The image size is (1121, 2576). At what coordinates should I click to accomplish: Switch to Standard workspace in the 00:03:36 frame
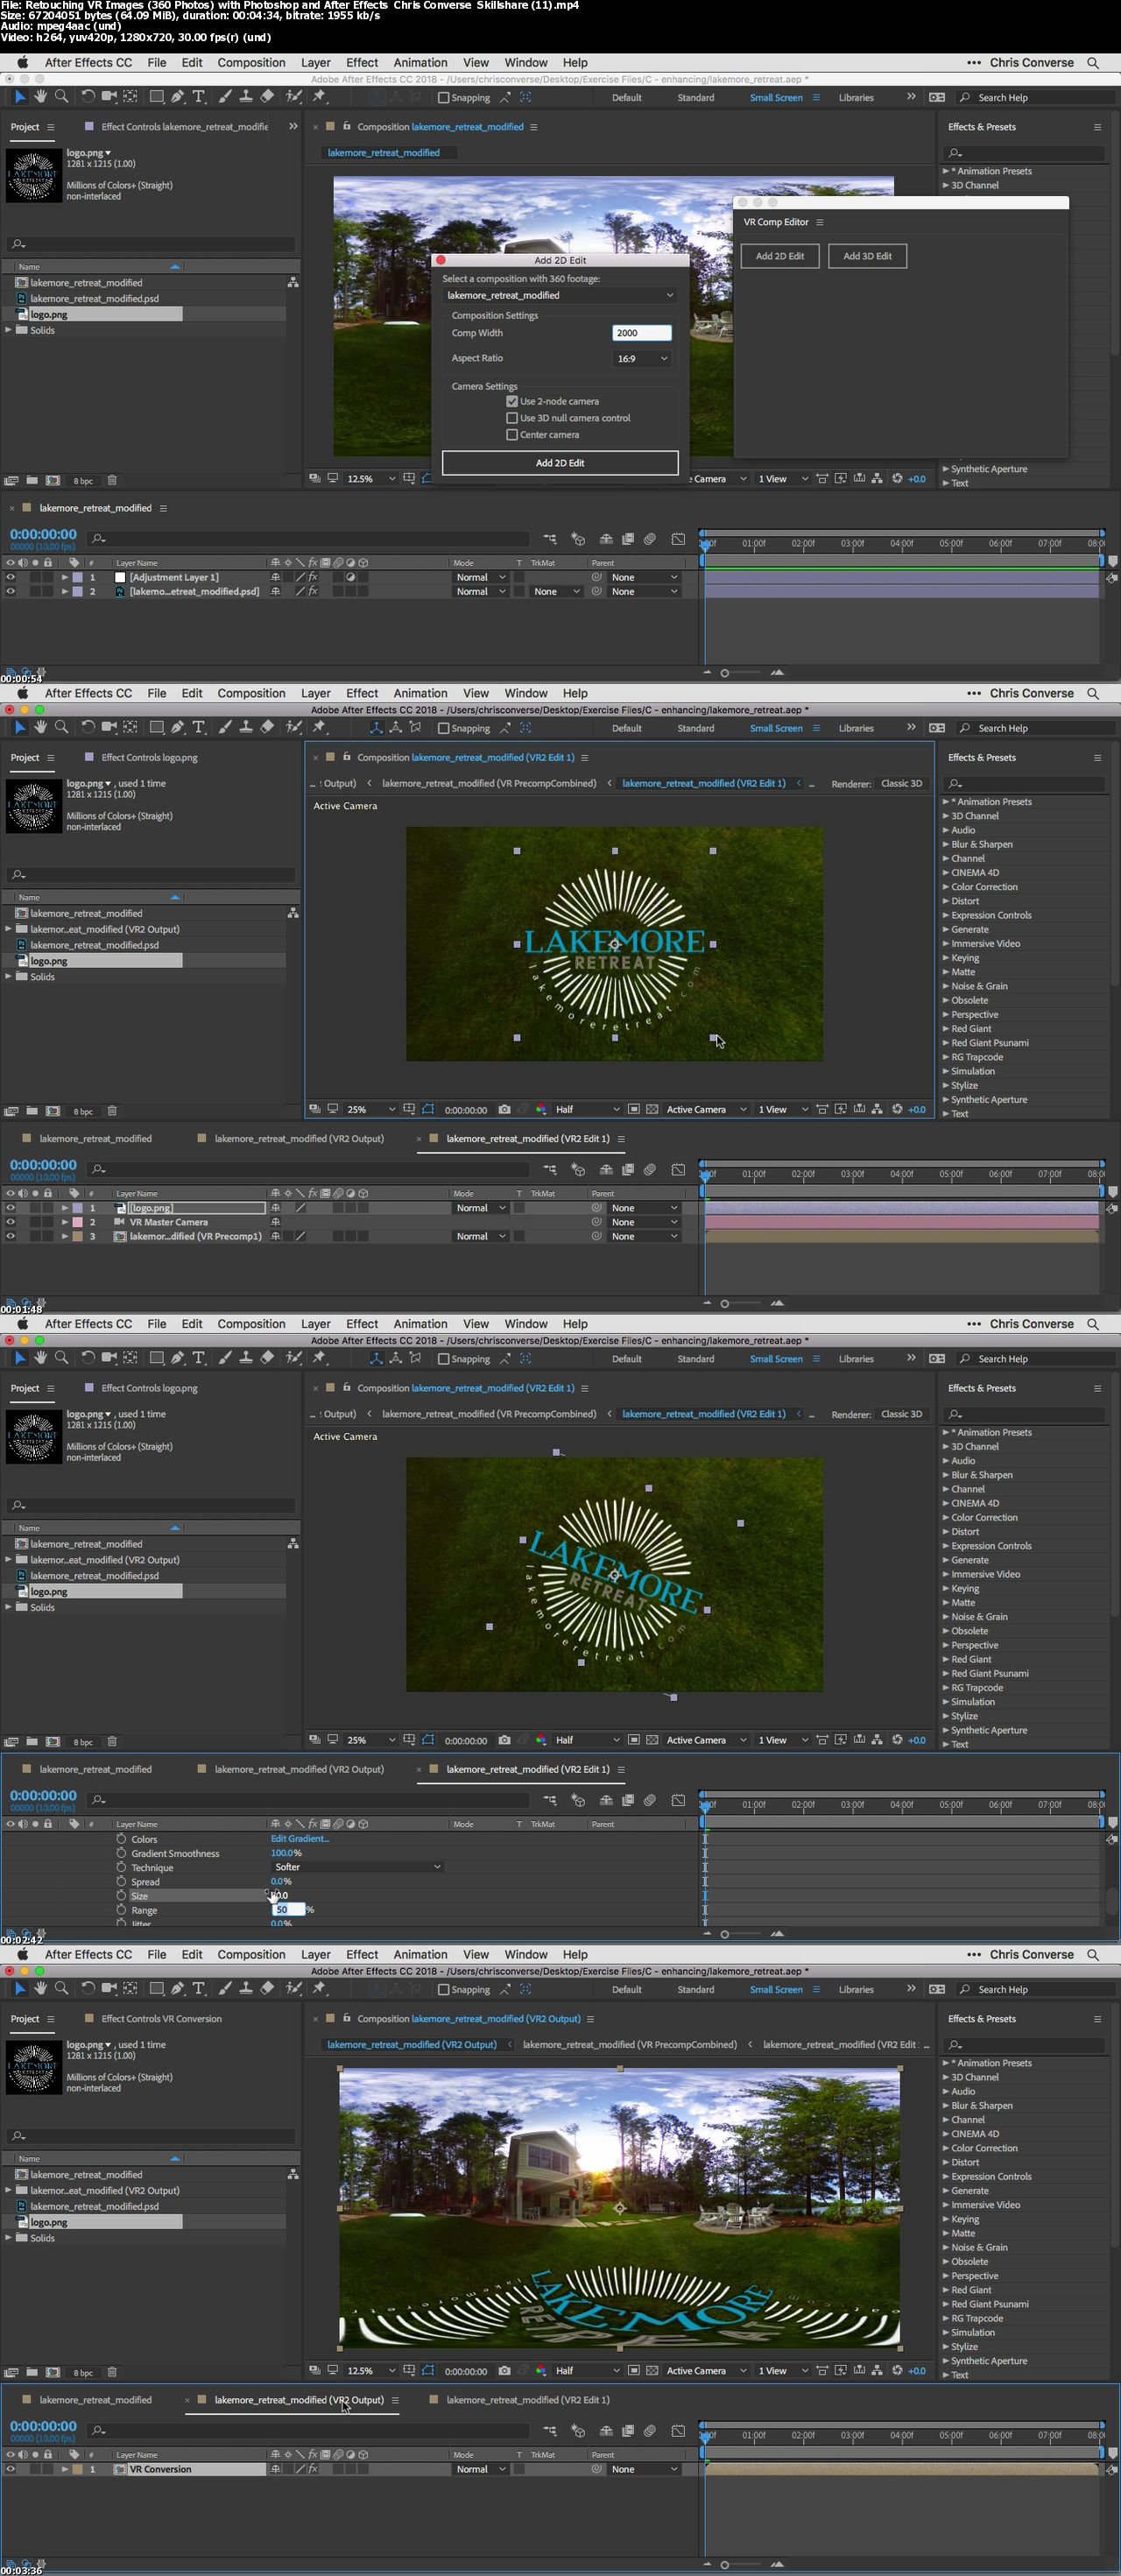point(696,1989)
